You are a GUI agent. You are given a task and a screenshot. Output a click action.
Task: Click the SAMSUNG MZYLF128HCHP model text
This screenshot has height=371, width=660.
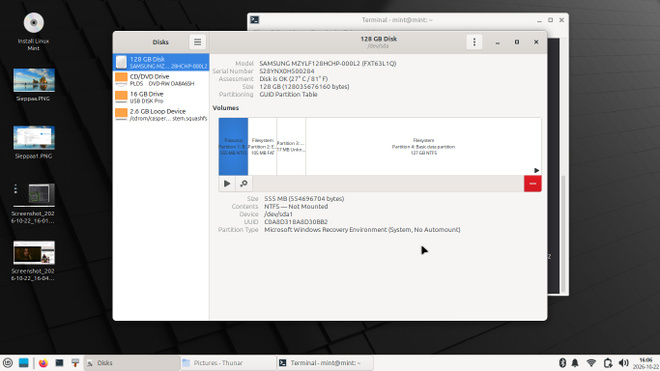[x=328, y=64]
